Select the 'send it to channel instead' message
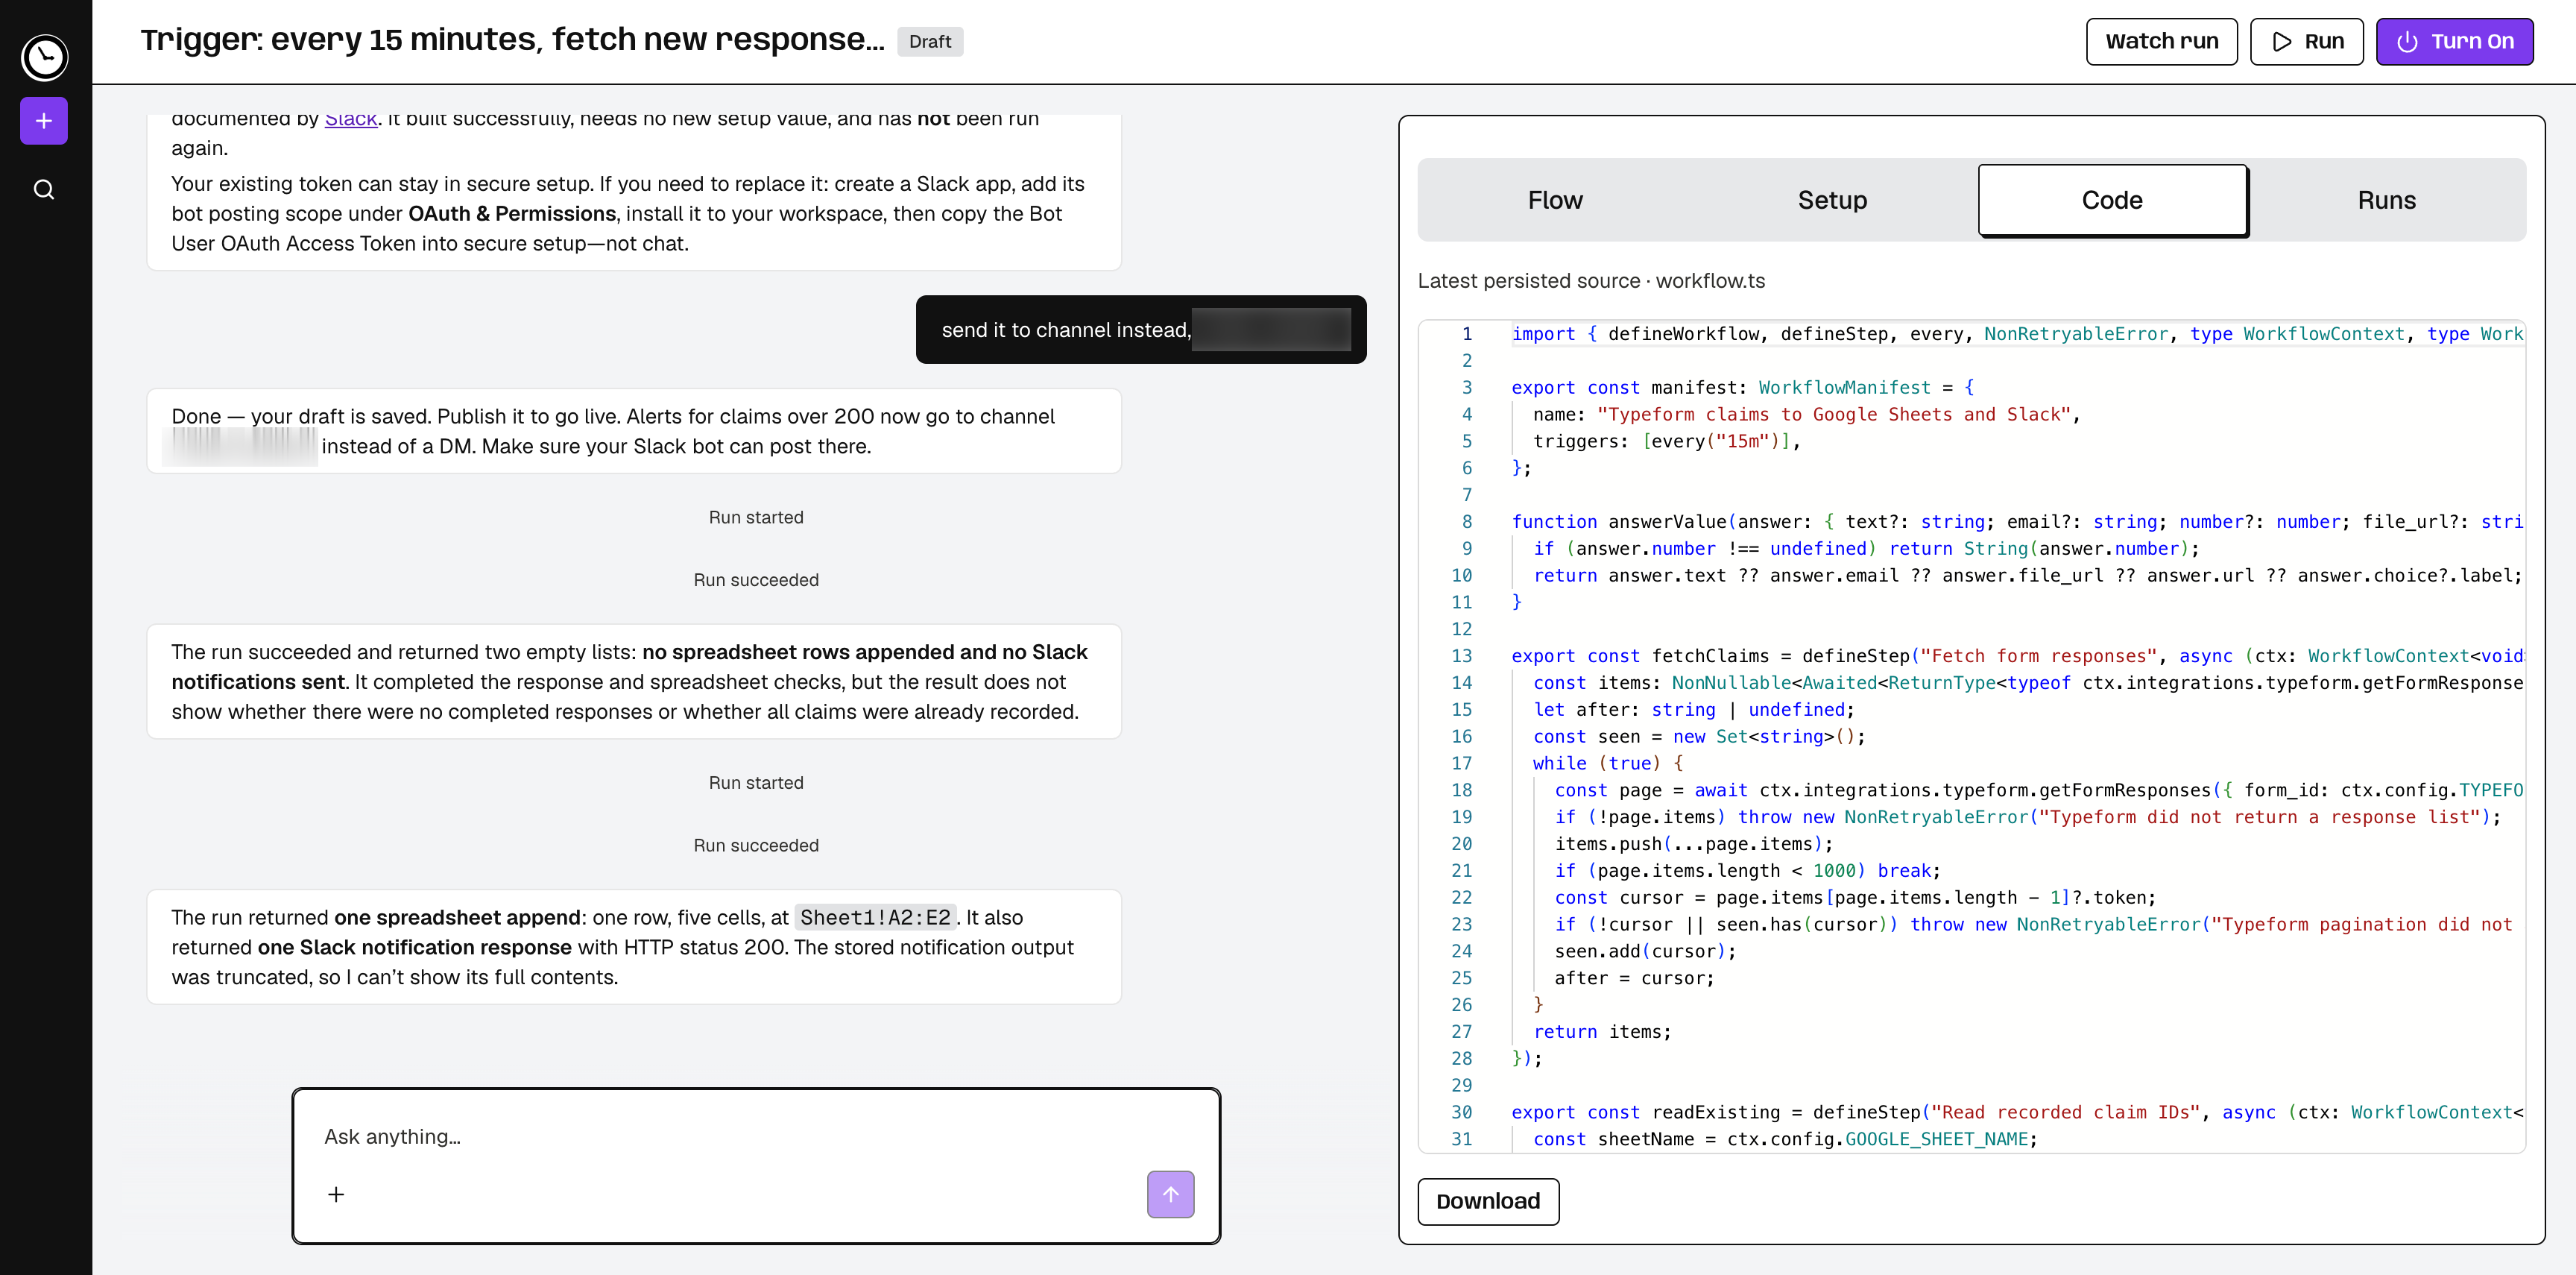 click(1141, 330)
